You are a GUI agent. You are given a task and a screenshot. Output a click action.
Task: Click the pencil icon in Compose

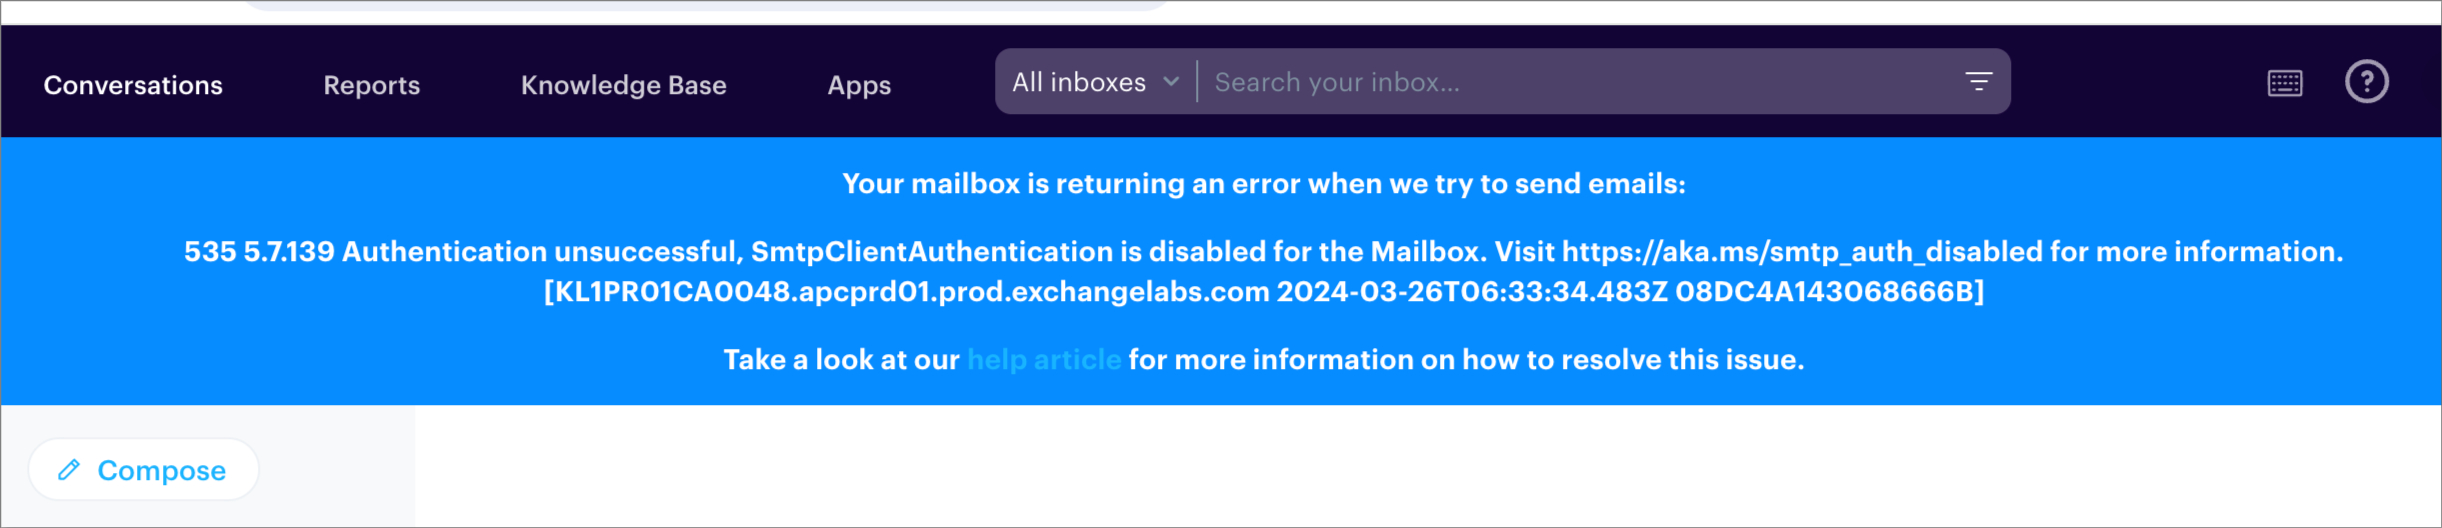pos(69,470)
